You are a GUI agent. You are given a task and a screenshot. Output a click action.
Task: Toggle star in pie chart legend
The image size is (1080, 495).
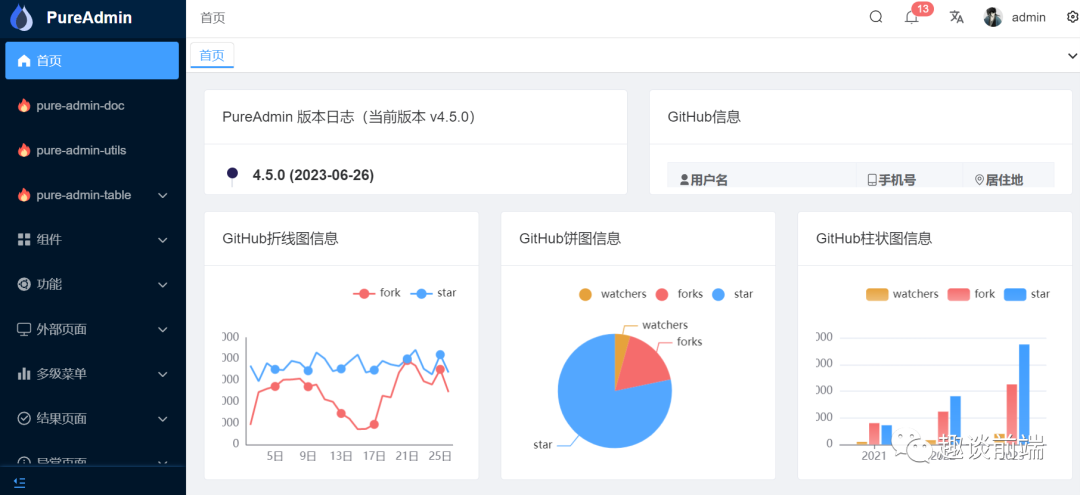pyautogui.click(x=732, y=294)
